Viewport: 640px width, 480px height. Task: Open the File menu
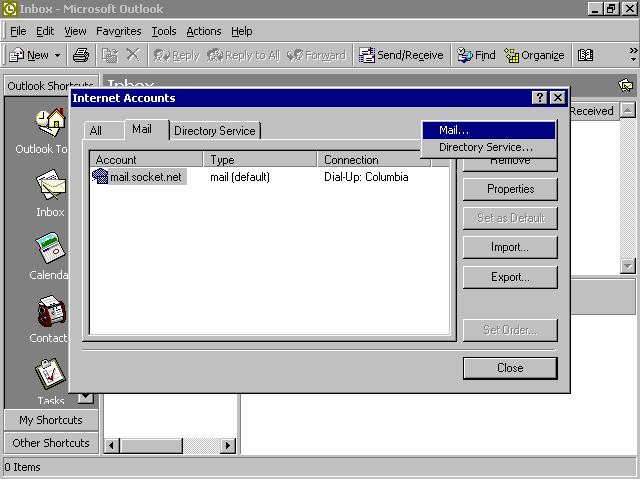(x=18, y=31)
